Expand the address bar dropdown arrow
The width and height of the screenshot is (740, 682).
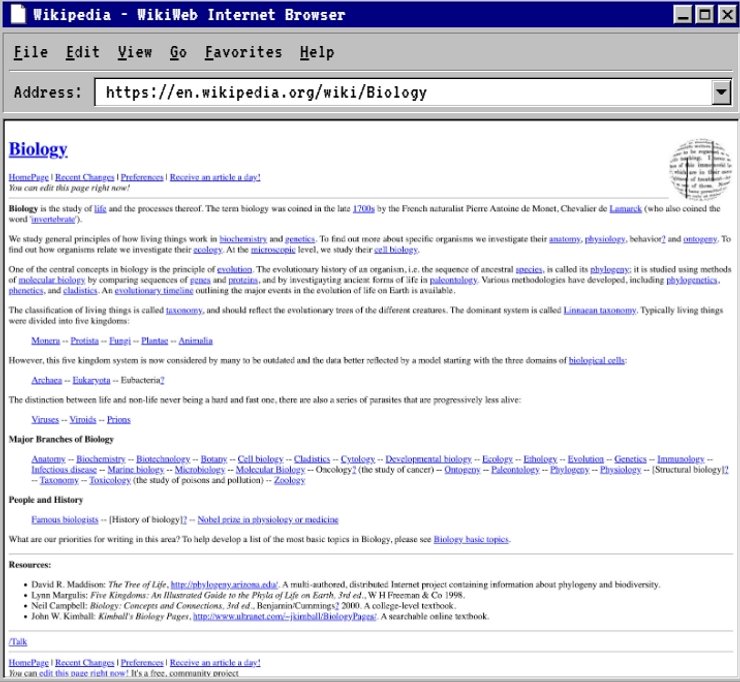click(720, 93)
